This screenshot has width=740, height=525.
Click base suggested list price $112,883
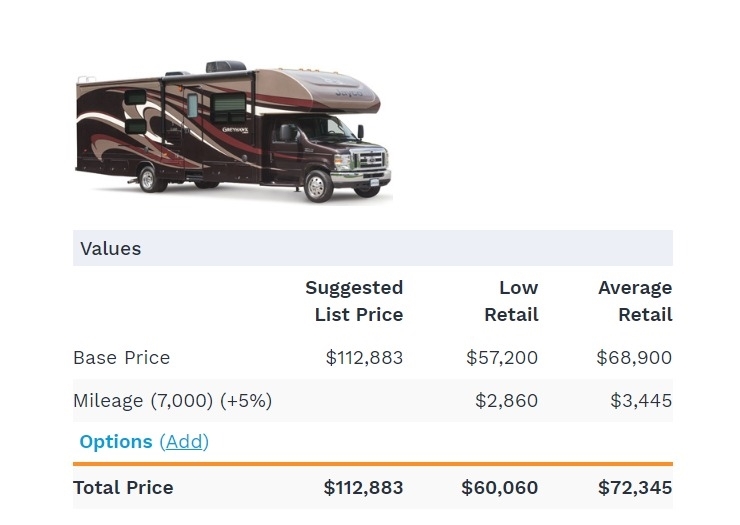coord(364,357)
